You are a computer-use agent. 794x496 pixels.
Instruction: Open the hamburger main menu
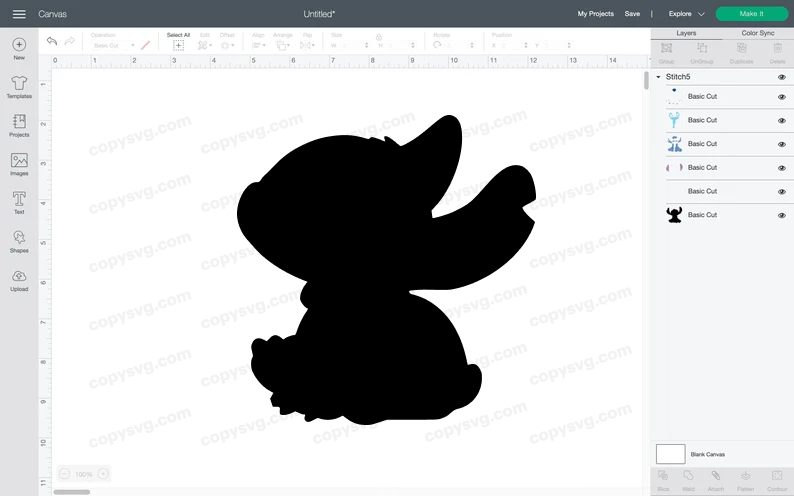click(x=19, y=14)
